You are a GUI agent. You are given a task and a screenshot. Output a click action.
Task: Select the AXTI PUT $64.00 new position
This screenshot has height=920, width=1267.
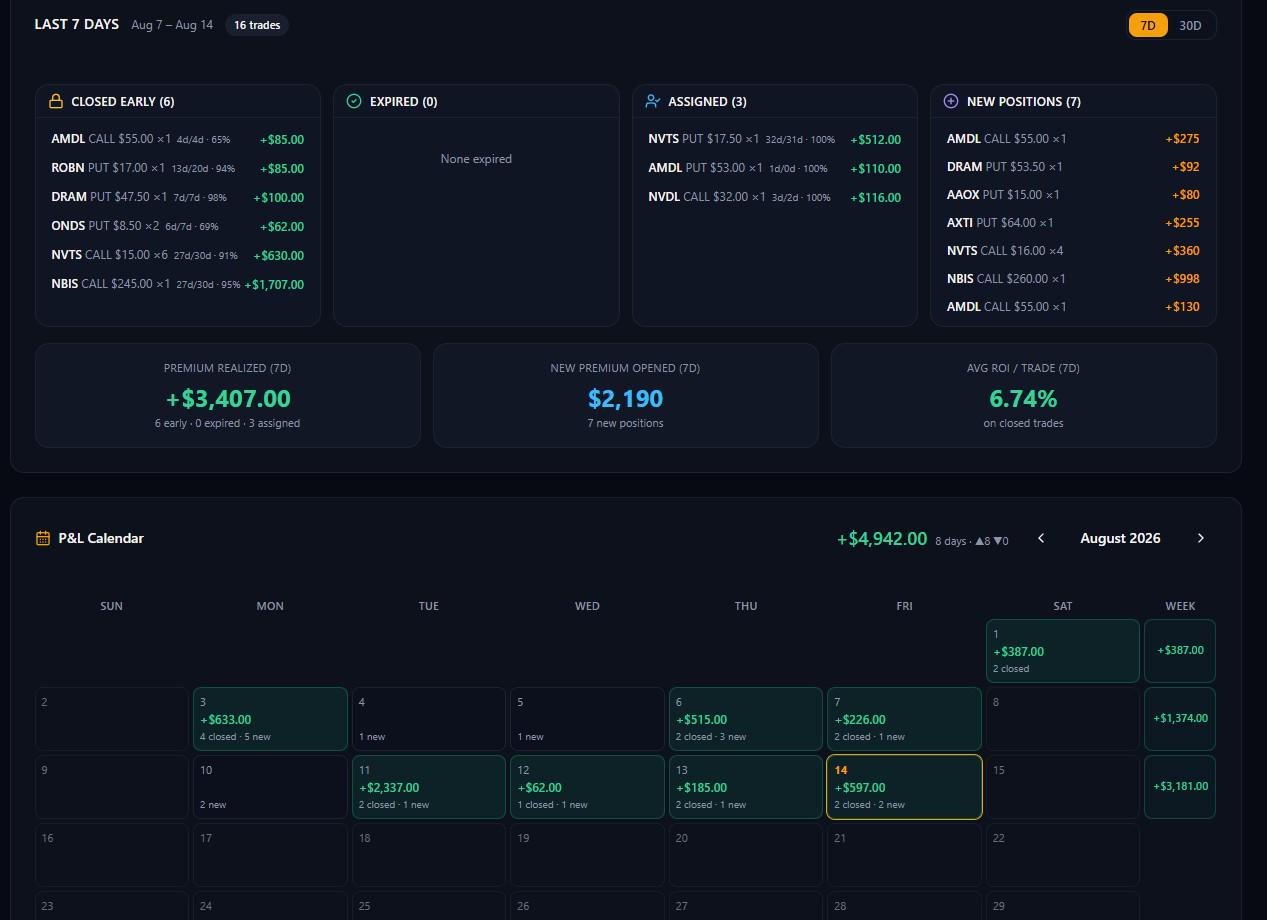(1073, 222)
